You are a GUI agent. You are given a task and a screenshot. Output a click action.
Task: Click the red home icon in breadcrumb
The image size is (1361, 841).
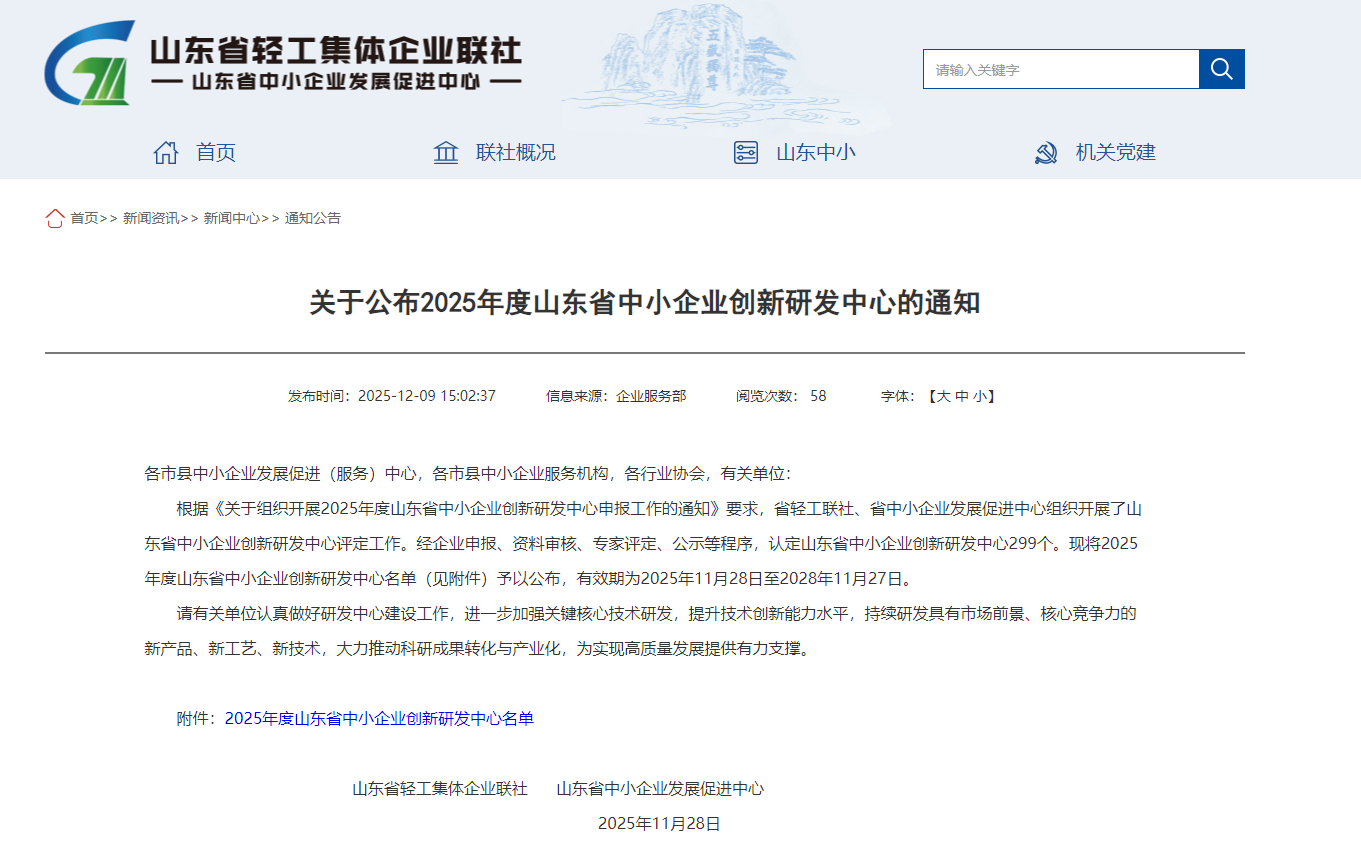55,218
